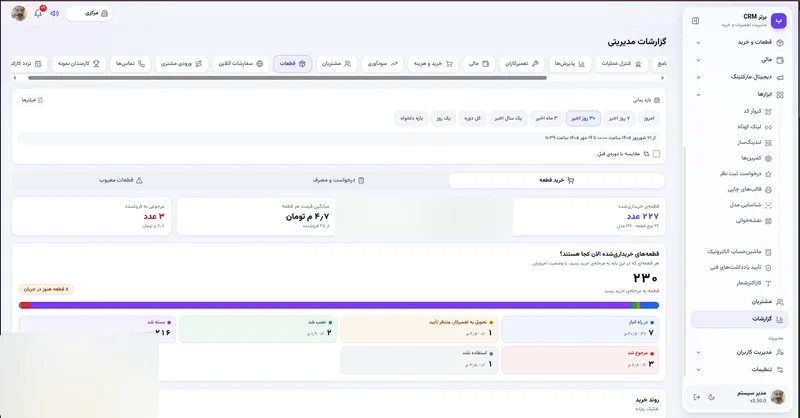Select the درخواست و مصرف sub-tab
Viewport: 800px width, 418px height.
pyautogui.click(x=338, y=180)
